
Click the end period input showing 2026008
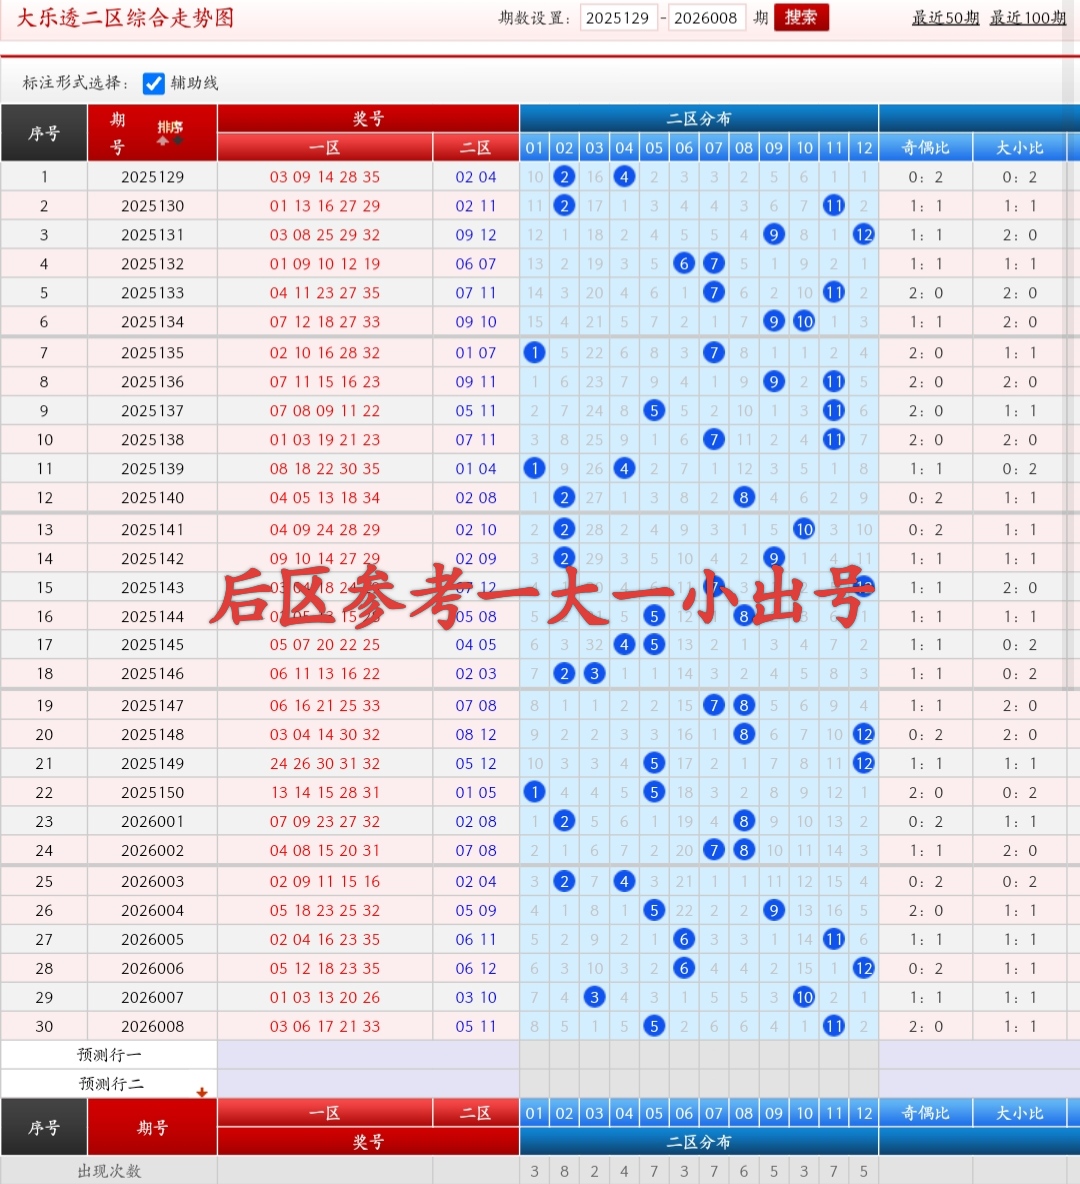(x=706, y=17)
